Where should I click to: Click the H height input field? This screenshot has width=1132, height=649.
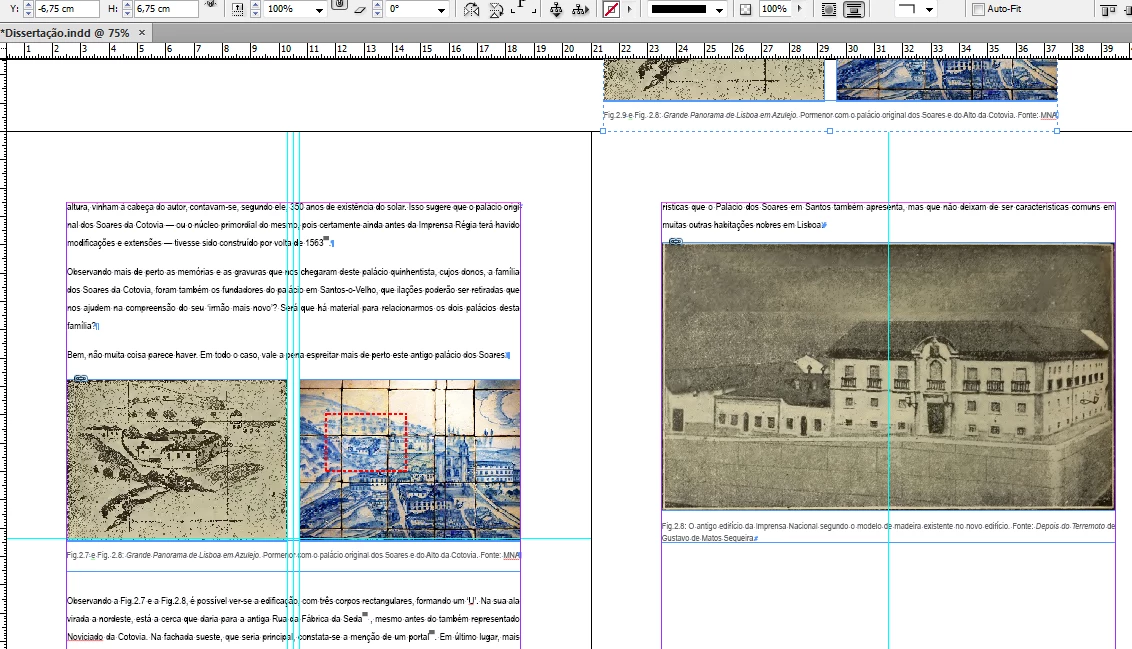point(166,9)
